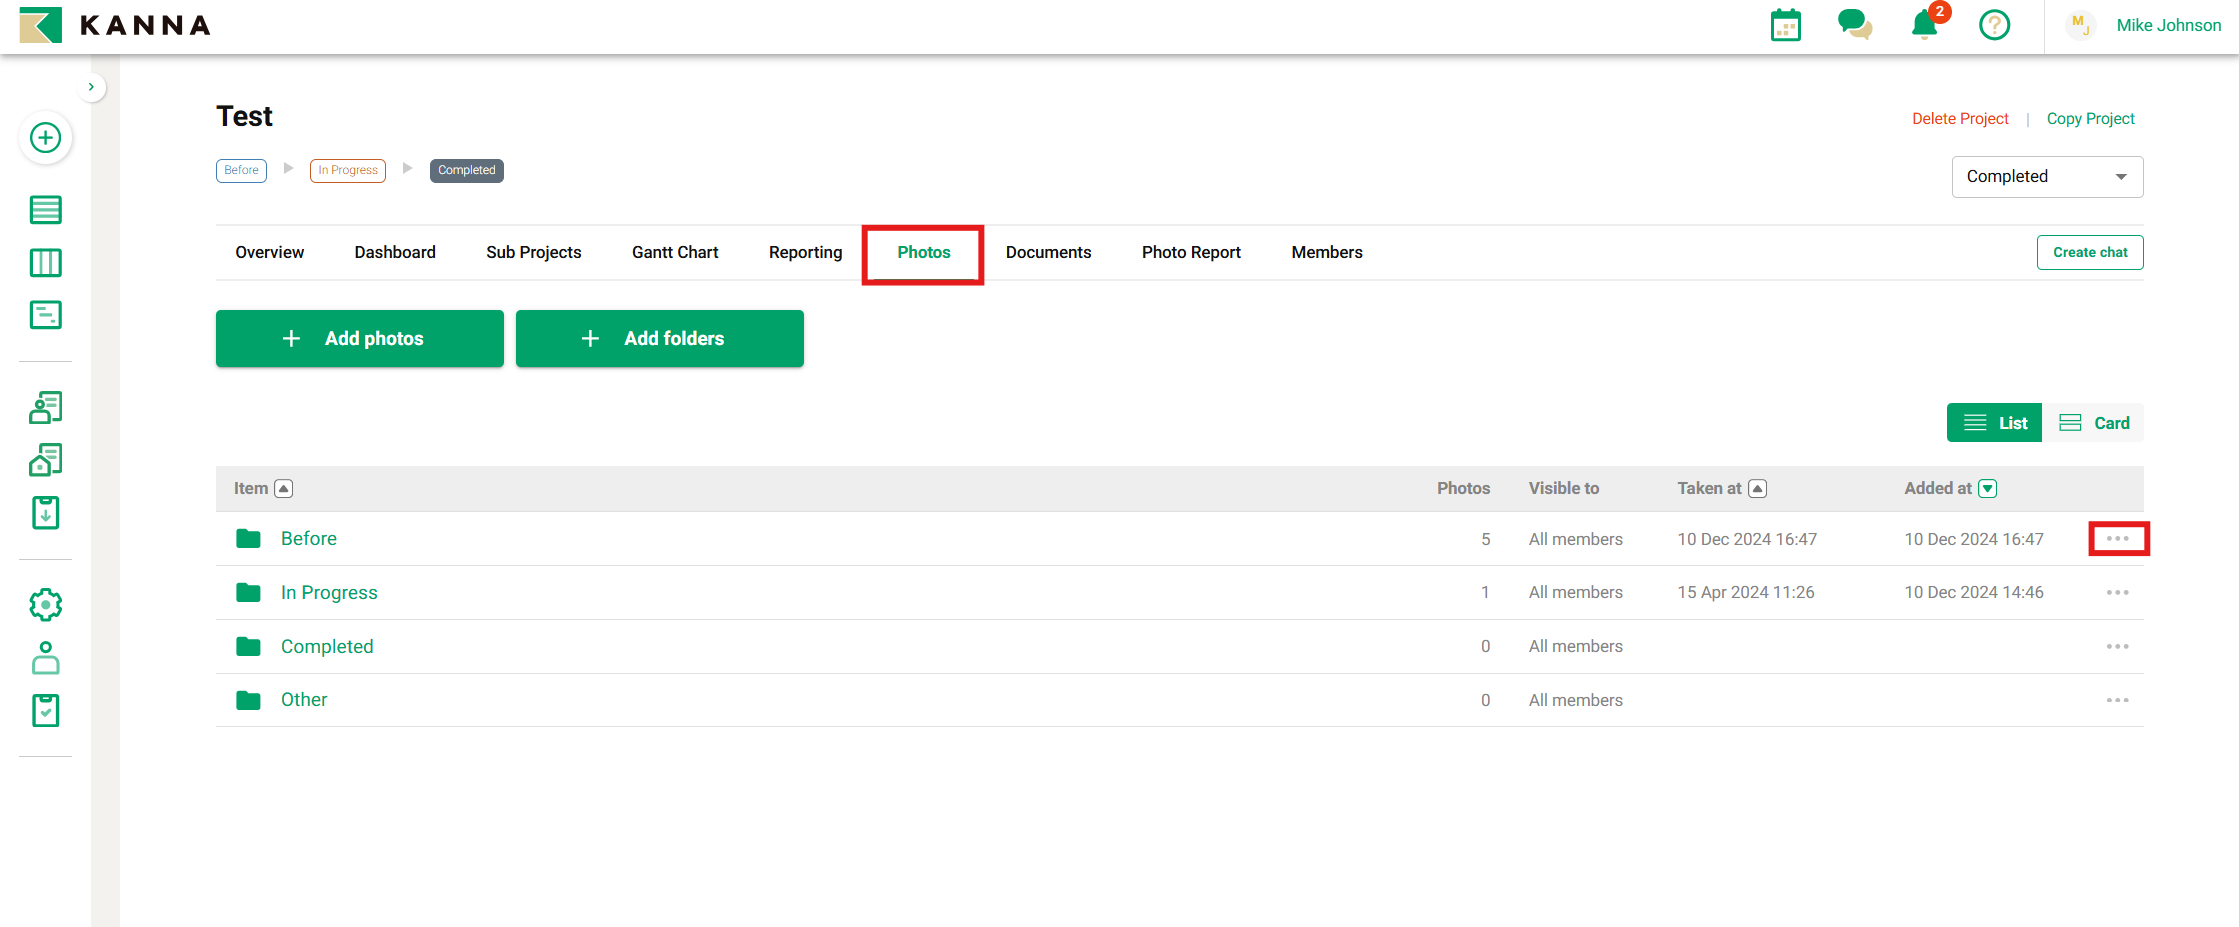Viewport: 2239px width, 927px height.
Task: Open the In Progress folder
Action: (x=329, y=593)
